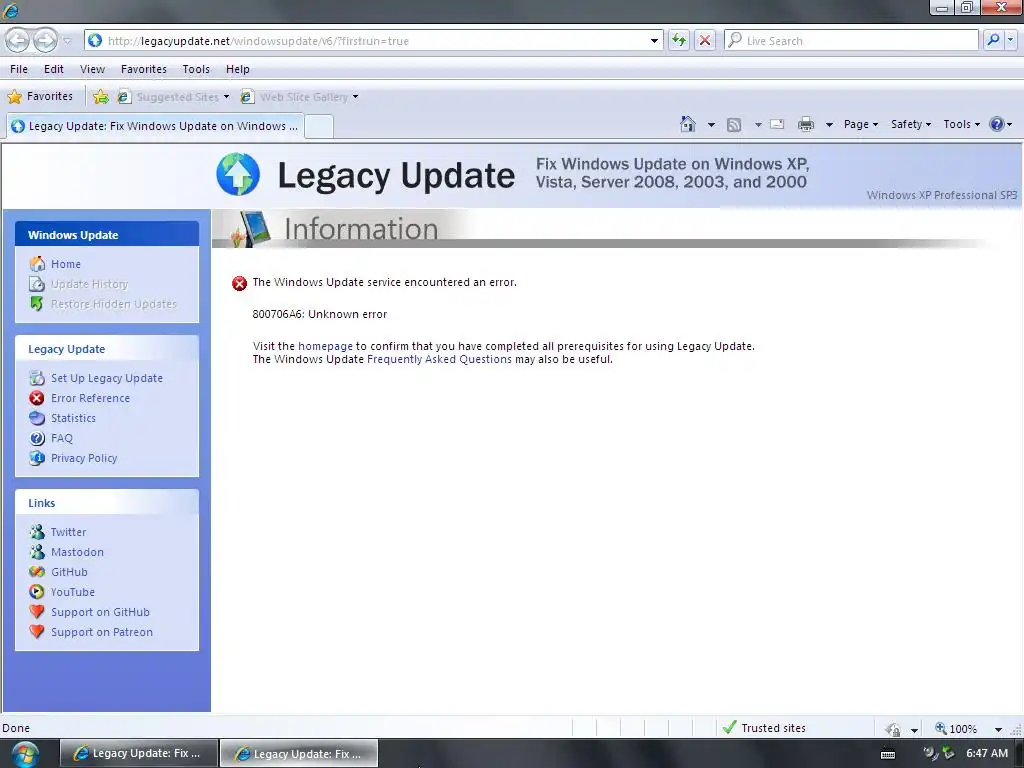Open Set Up Legacy Update link
Screen dimensions: 1024x768
[107, 378]
